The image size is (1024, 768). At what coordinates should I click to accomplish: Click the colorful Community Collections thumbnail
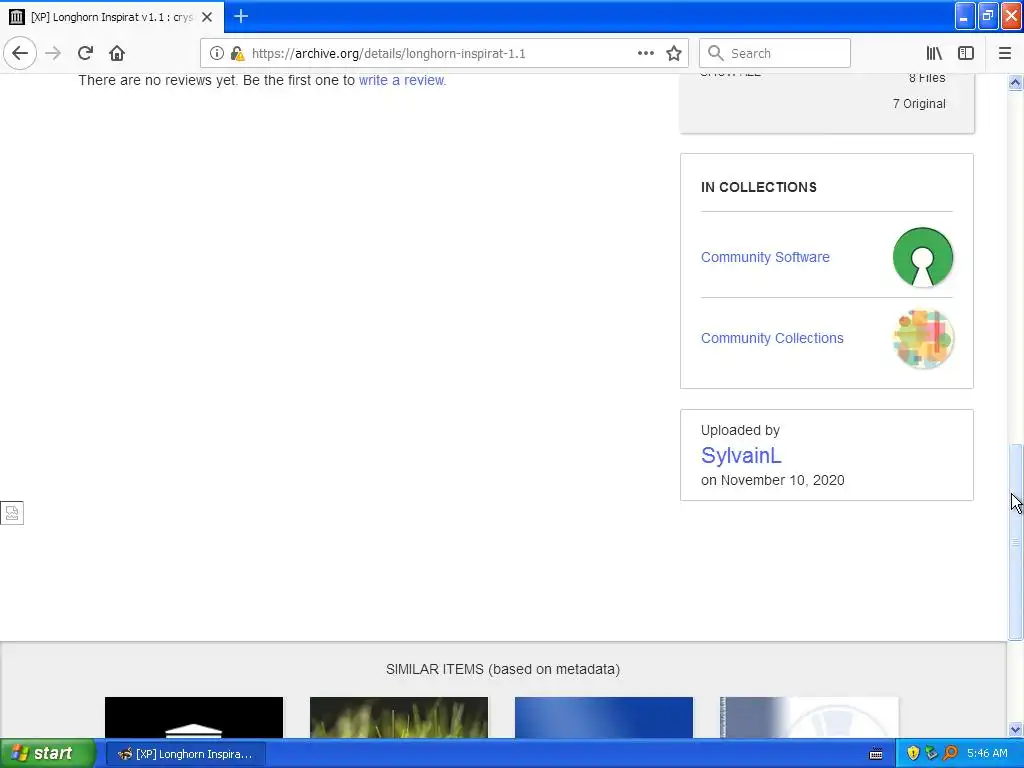[x=923, y=339]
